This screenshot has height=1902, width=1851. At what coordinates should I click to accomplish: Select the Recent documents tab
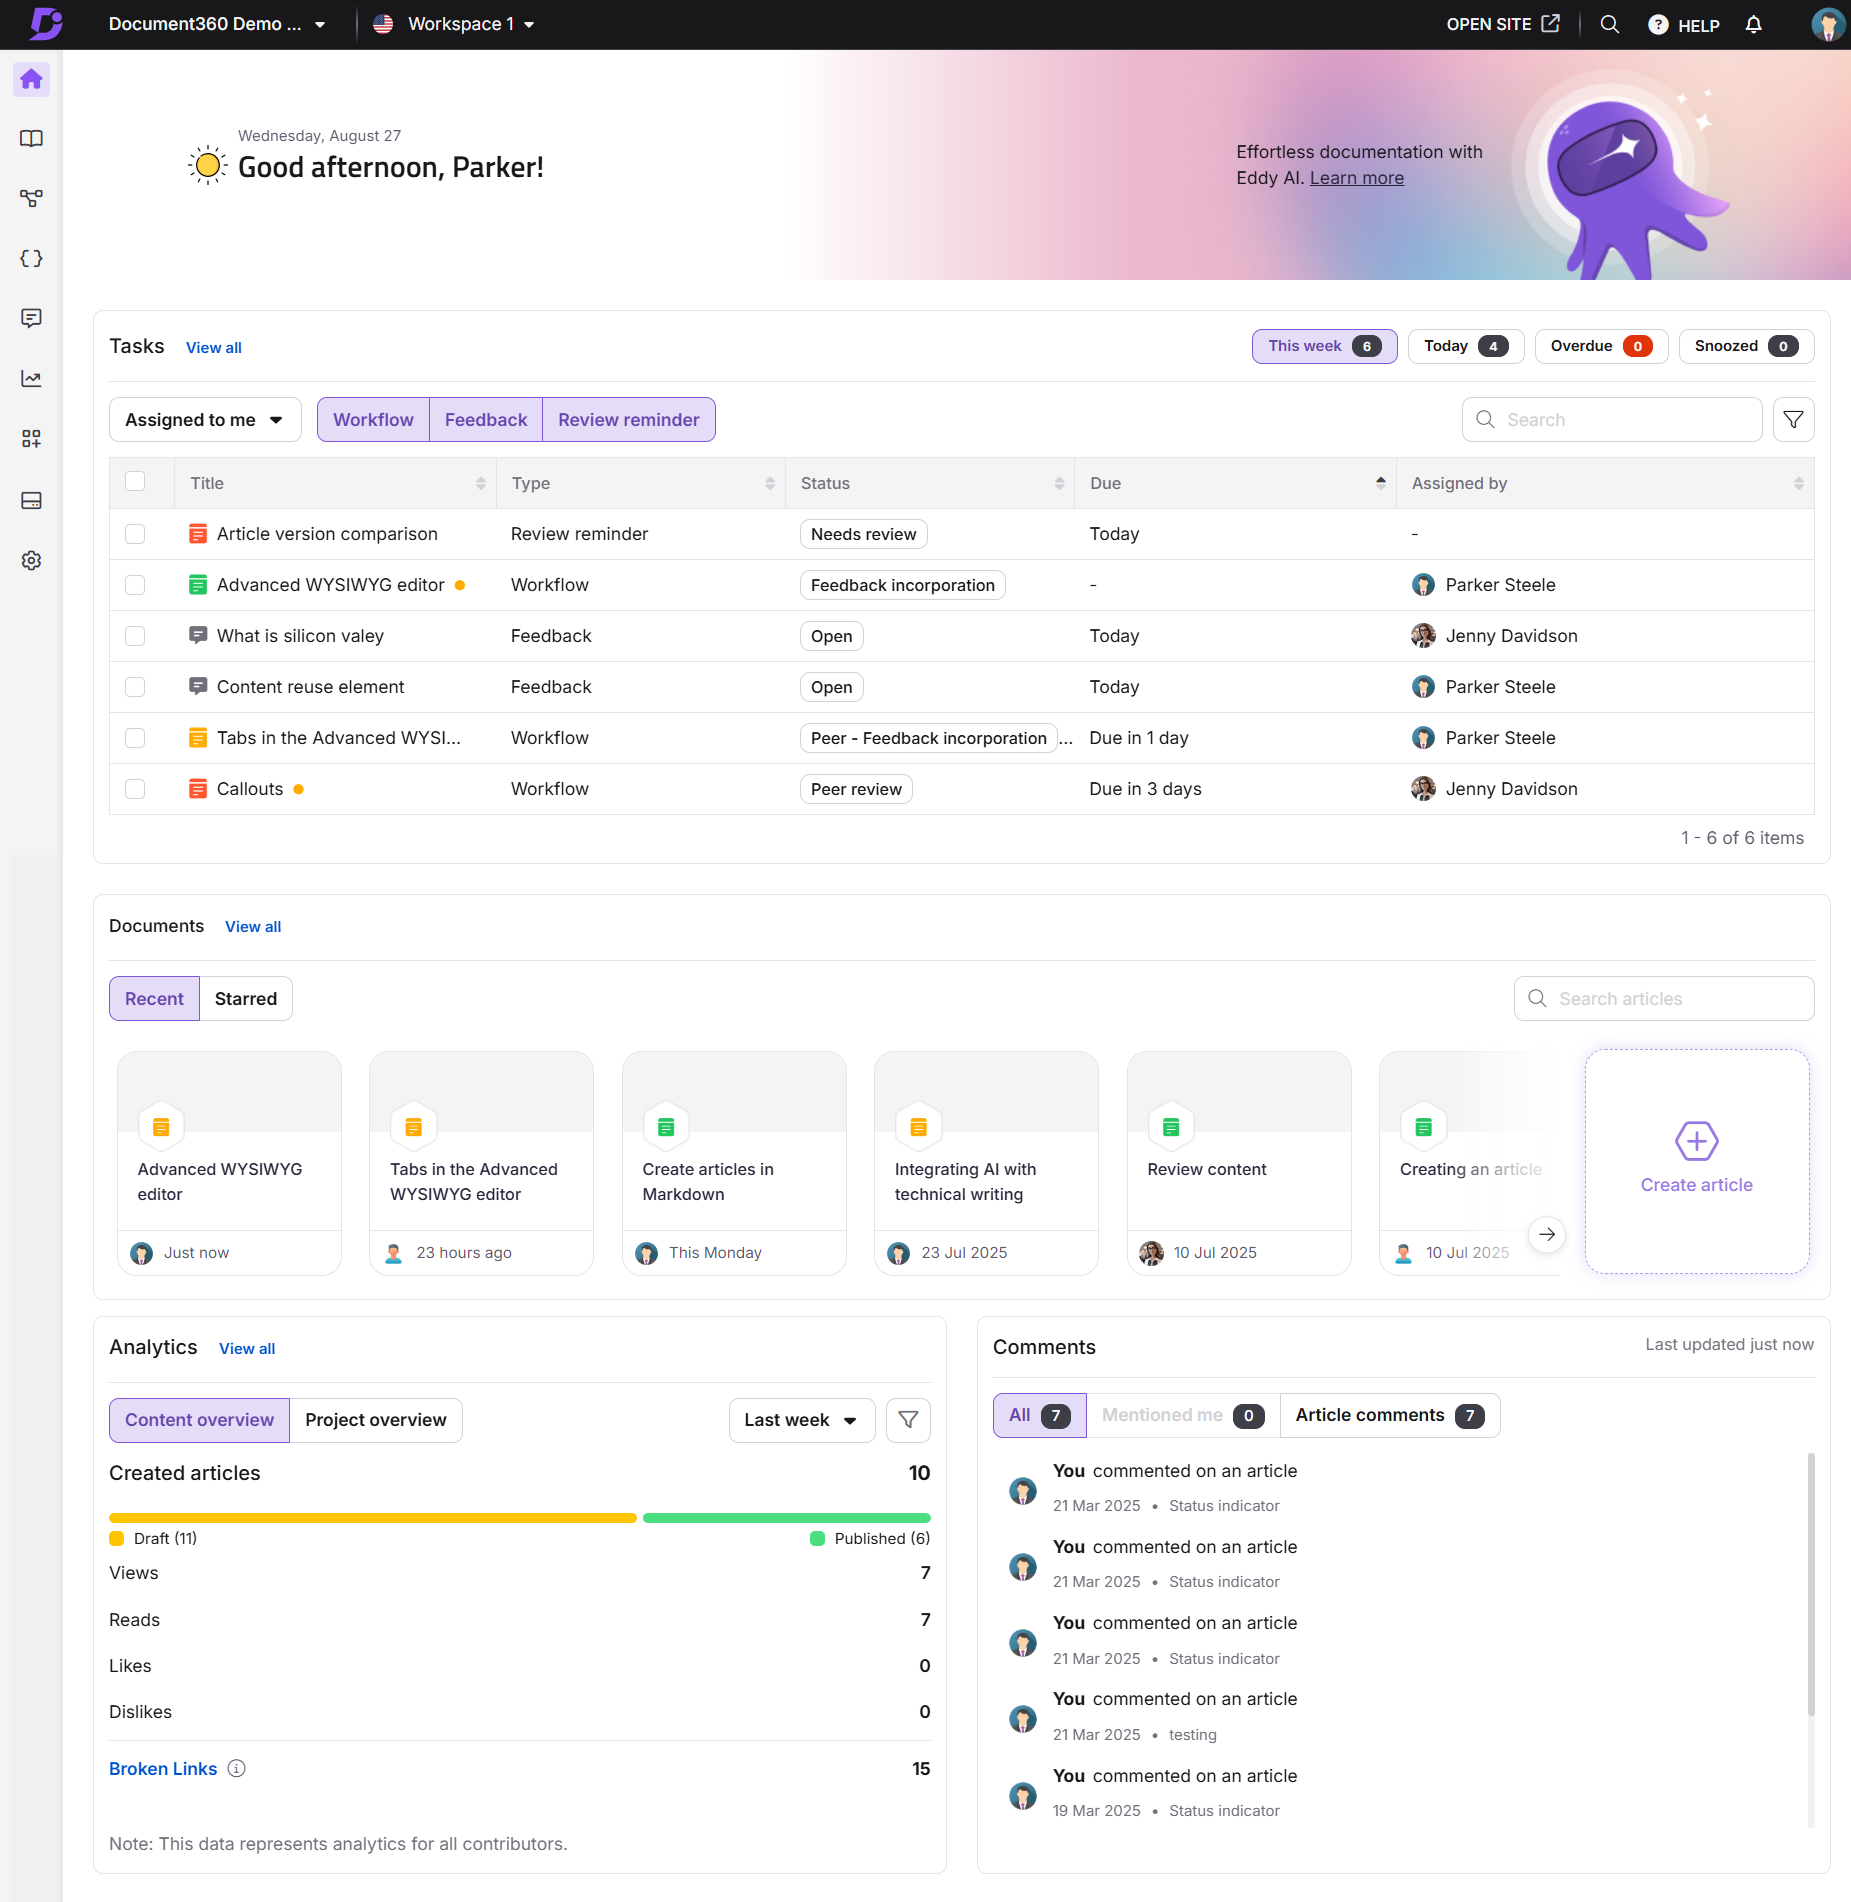(154, 999)
